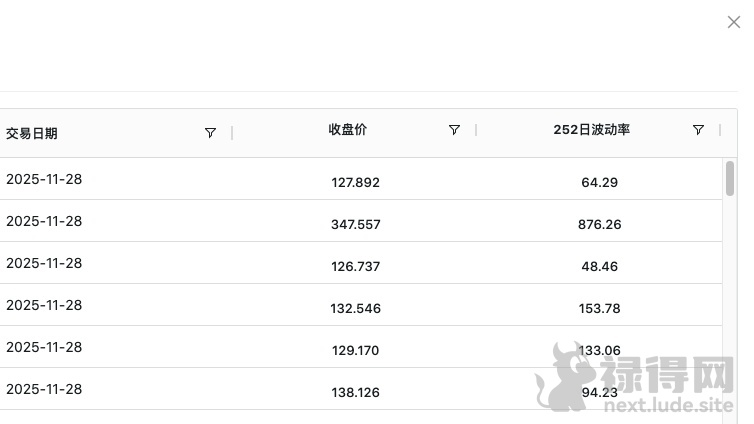Click the vertical scrollbar thumb of the table
The height and width of the screenshot is (424, 754).
pos(730,178)
